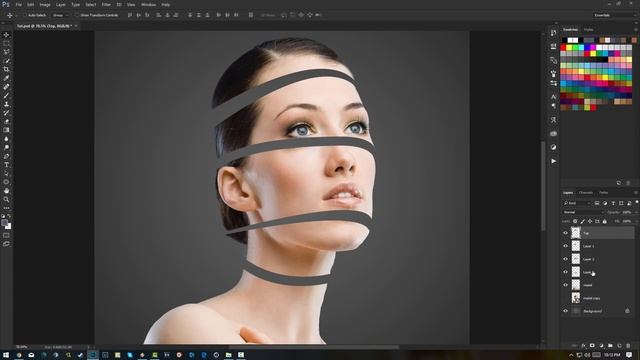This screenshot has height=360, width=640.
Task: Select the Move tool in the toolbox
Action: click(6, 35)
